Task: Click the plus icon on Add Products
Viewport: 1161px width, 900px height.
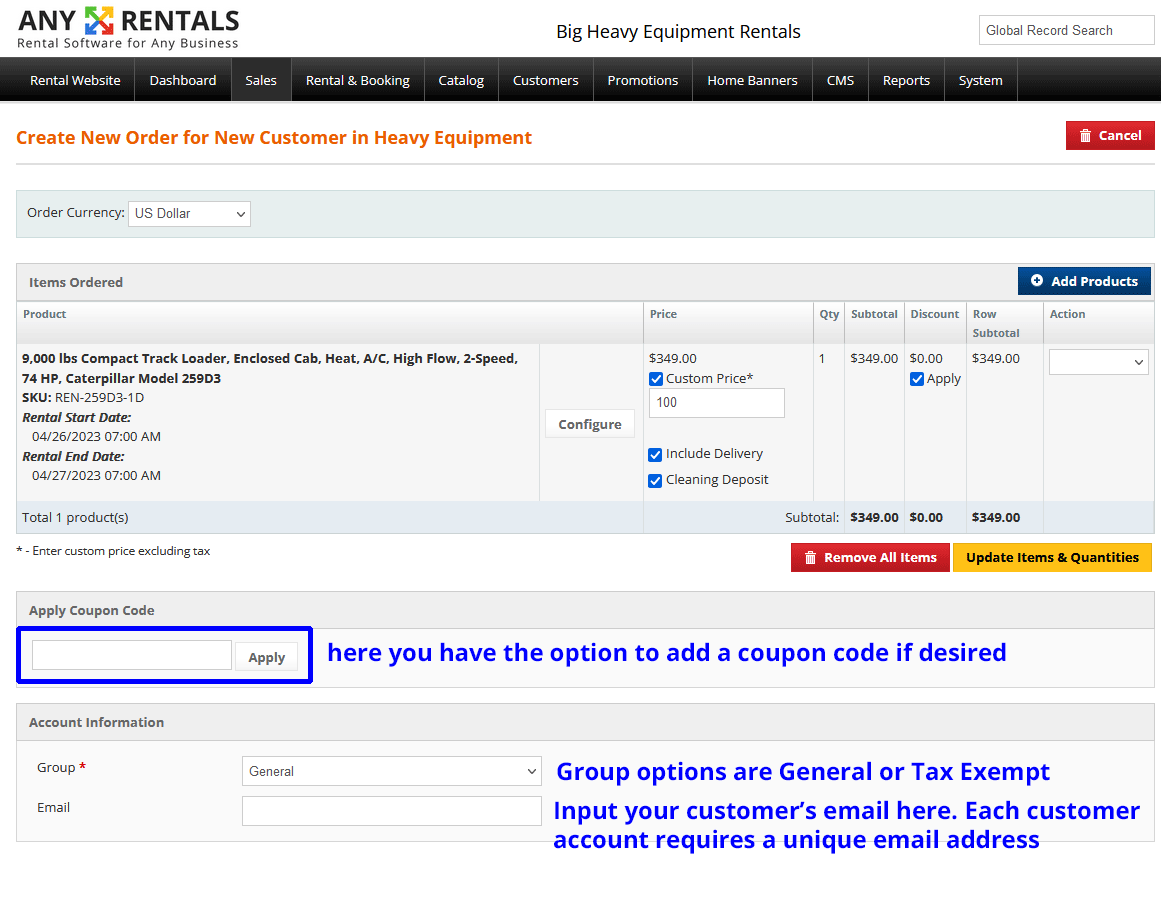Action: point(1037,281)
